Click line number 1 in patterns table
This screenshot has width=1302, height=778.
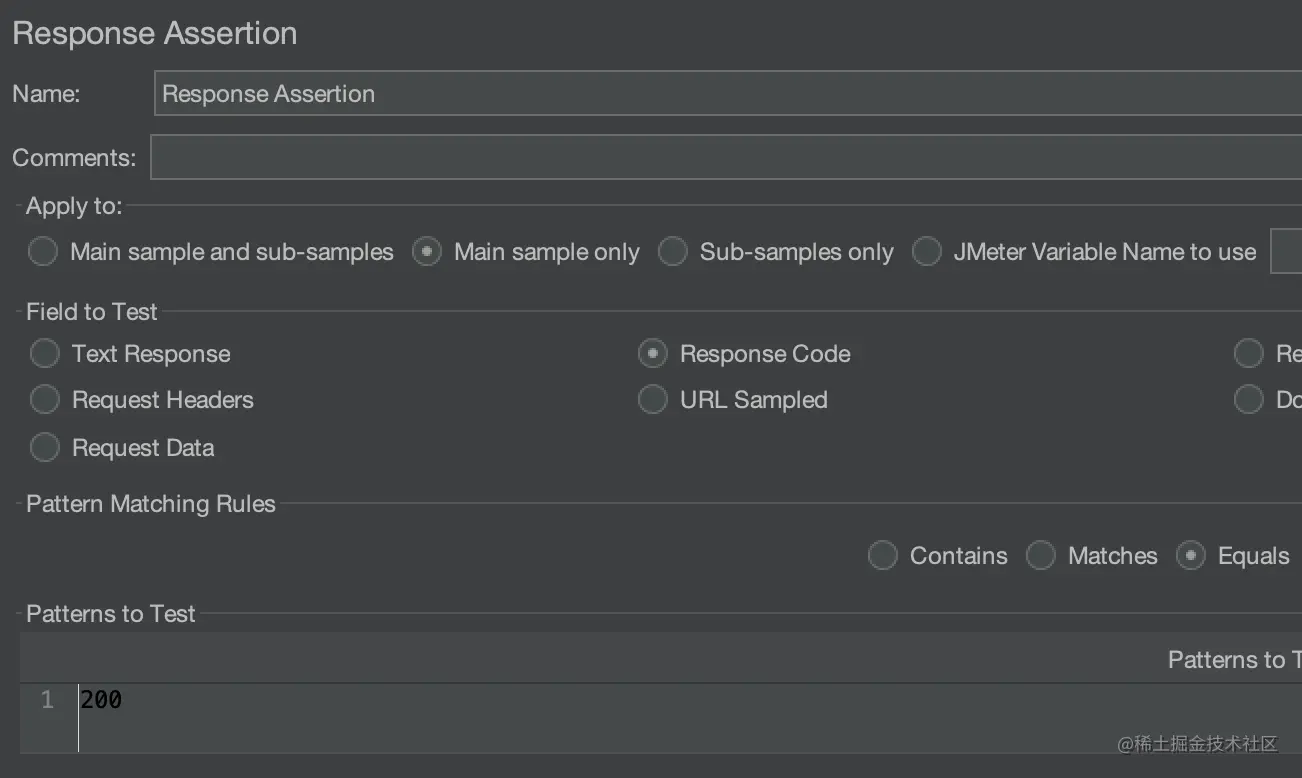(47, 701)
